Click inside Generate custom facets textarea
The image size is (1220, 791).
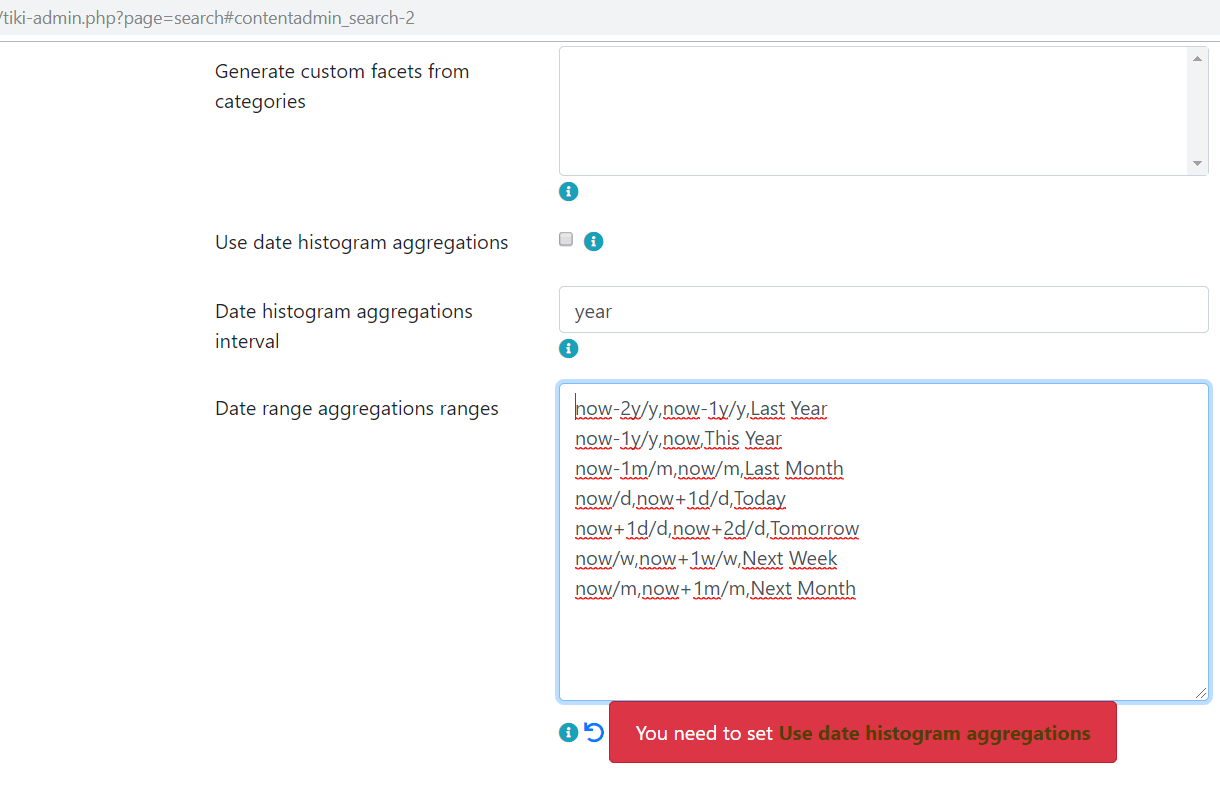pos(884,111)
